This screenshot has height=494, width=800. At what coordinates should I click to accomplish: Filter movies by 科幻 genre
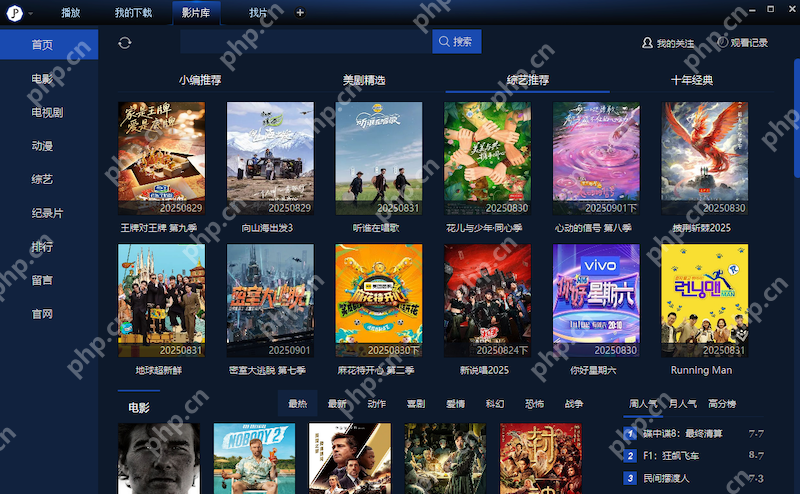pos(494,404)
